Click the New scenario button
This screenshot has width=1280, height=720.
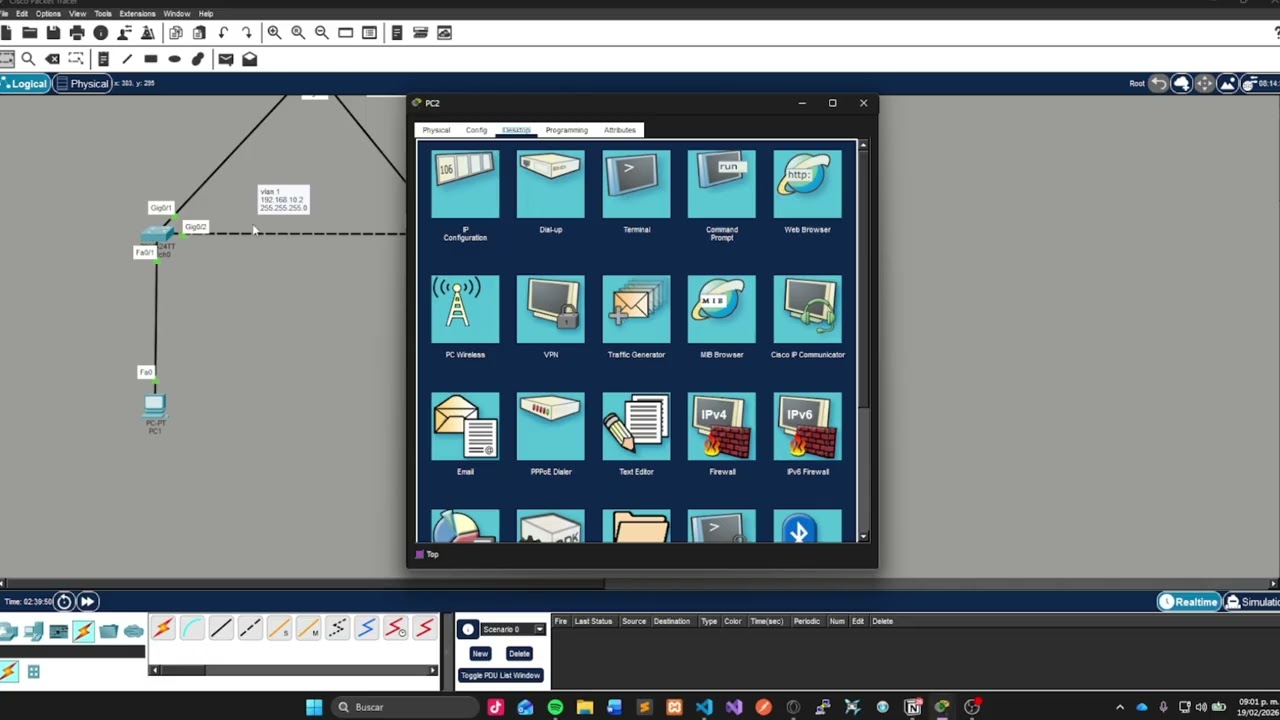click(480, 653)
